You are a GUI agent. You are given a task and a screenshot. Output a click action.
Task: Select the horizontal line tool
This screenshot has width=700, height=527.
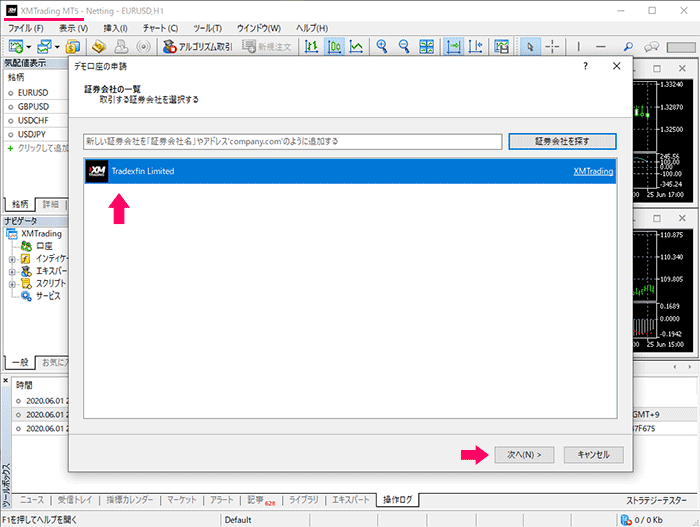click(x=601, y=46)
